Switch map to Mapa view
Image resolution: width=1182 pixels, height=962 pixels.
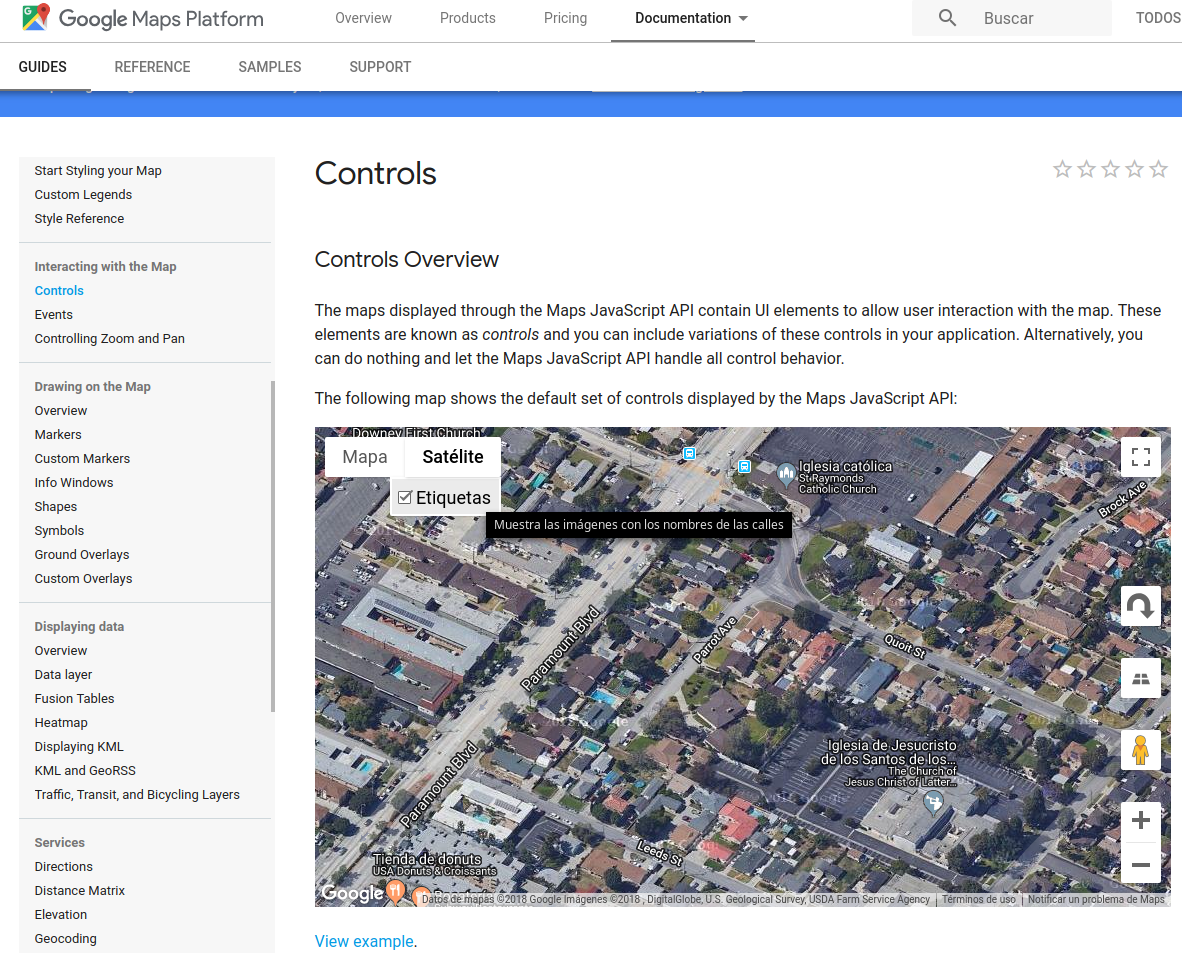coord(364,457)
